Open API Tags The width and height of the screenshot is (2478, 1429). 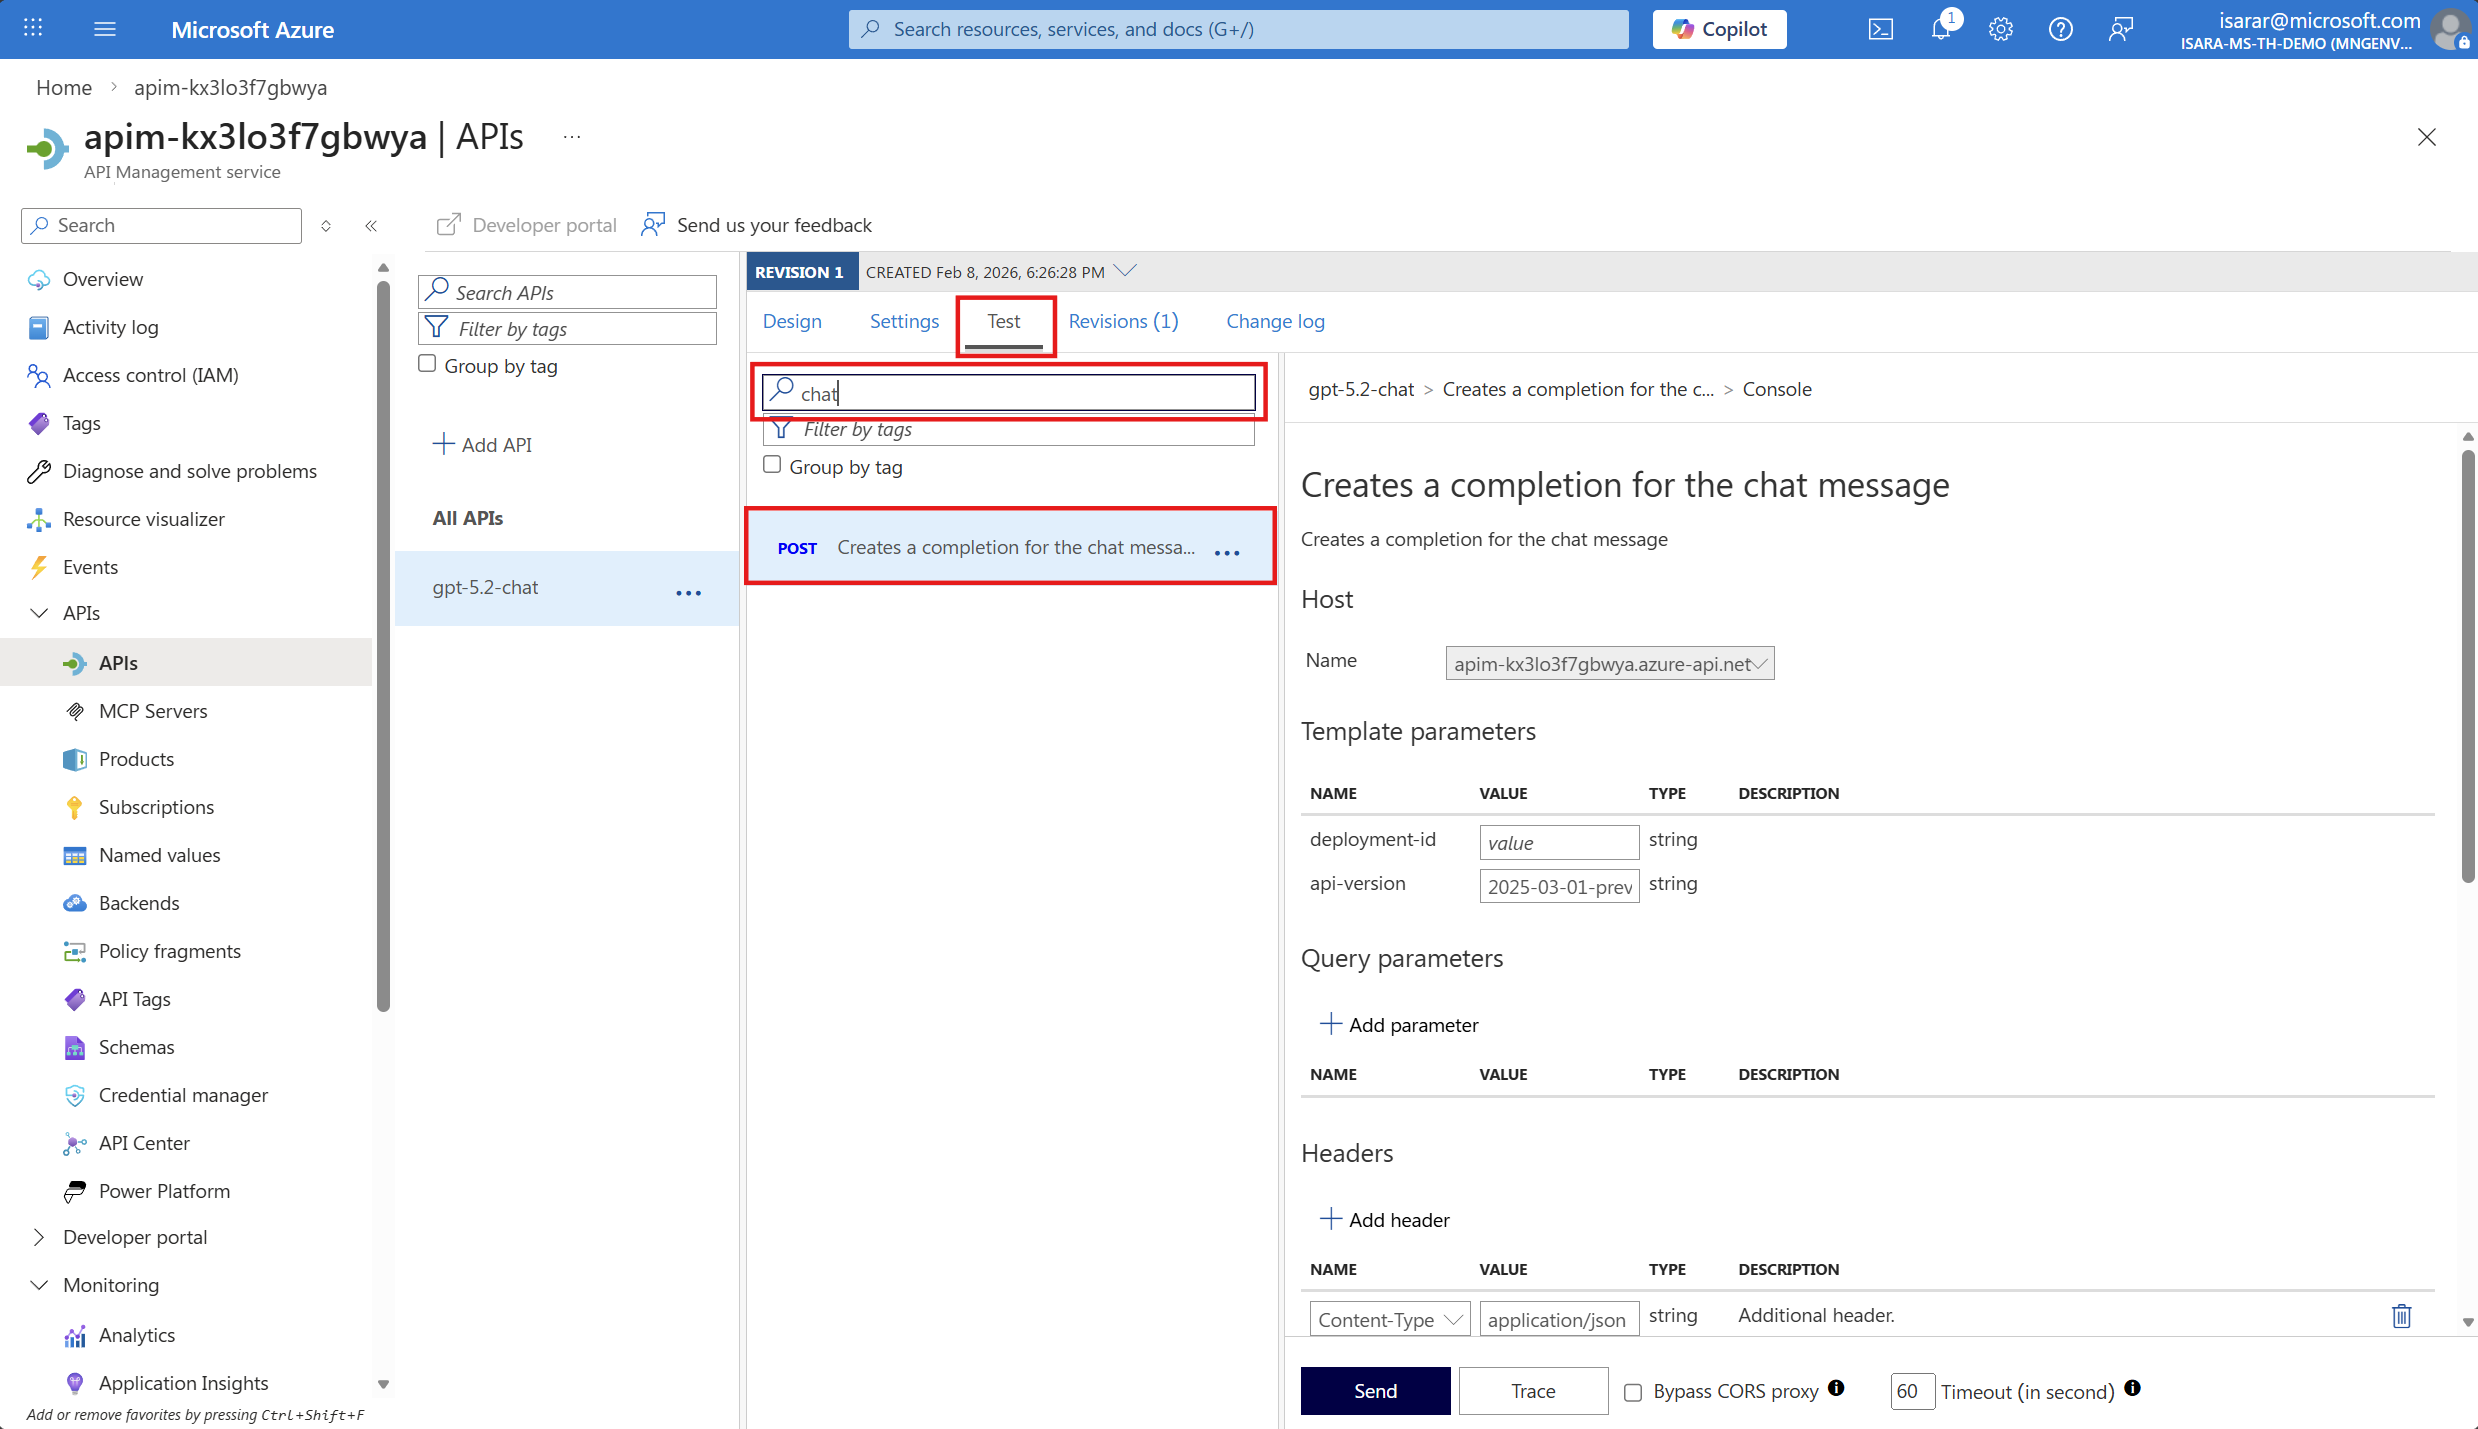134,999
